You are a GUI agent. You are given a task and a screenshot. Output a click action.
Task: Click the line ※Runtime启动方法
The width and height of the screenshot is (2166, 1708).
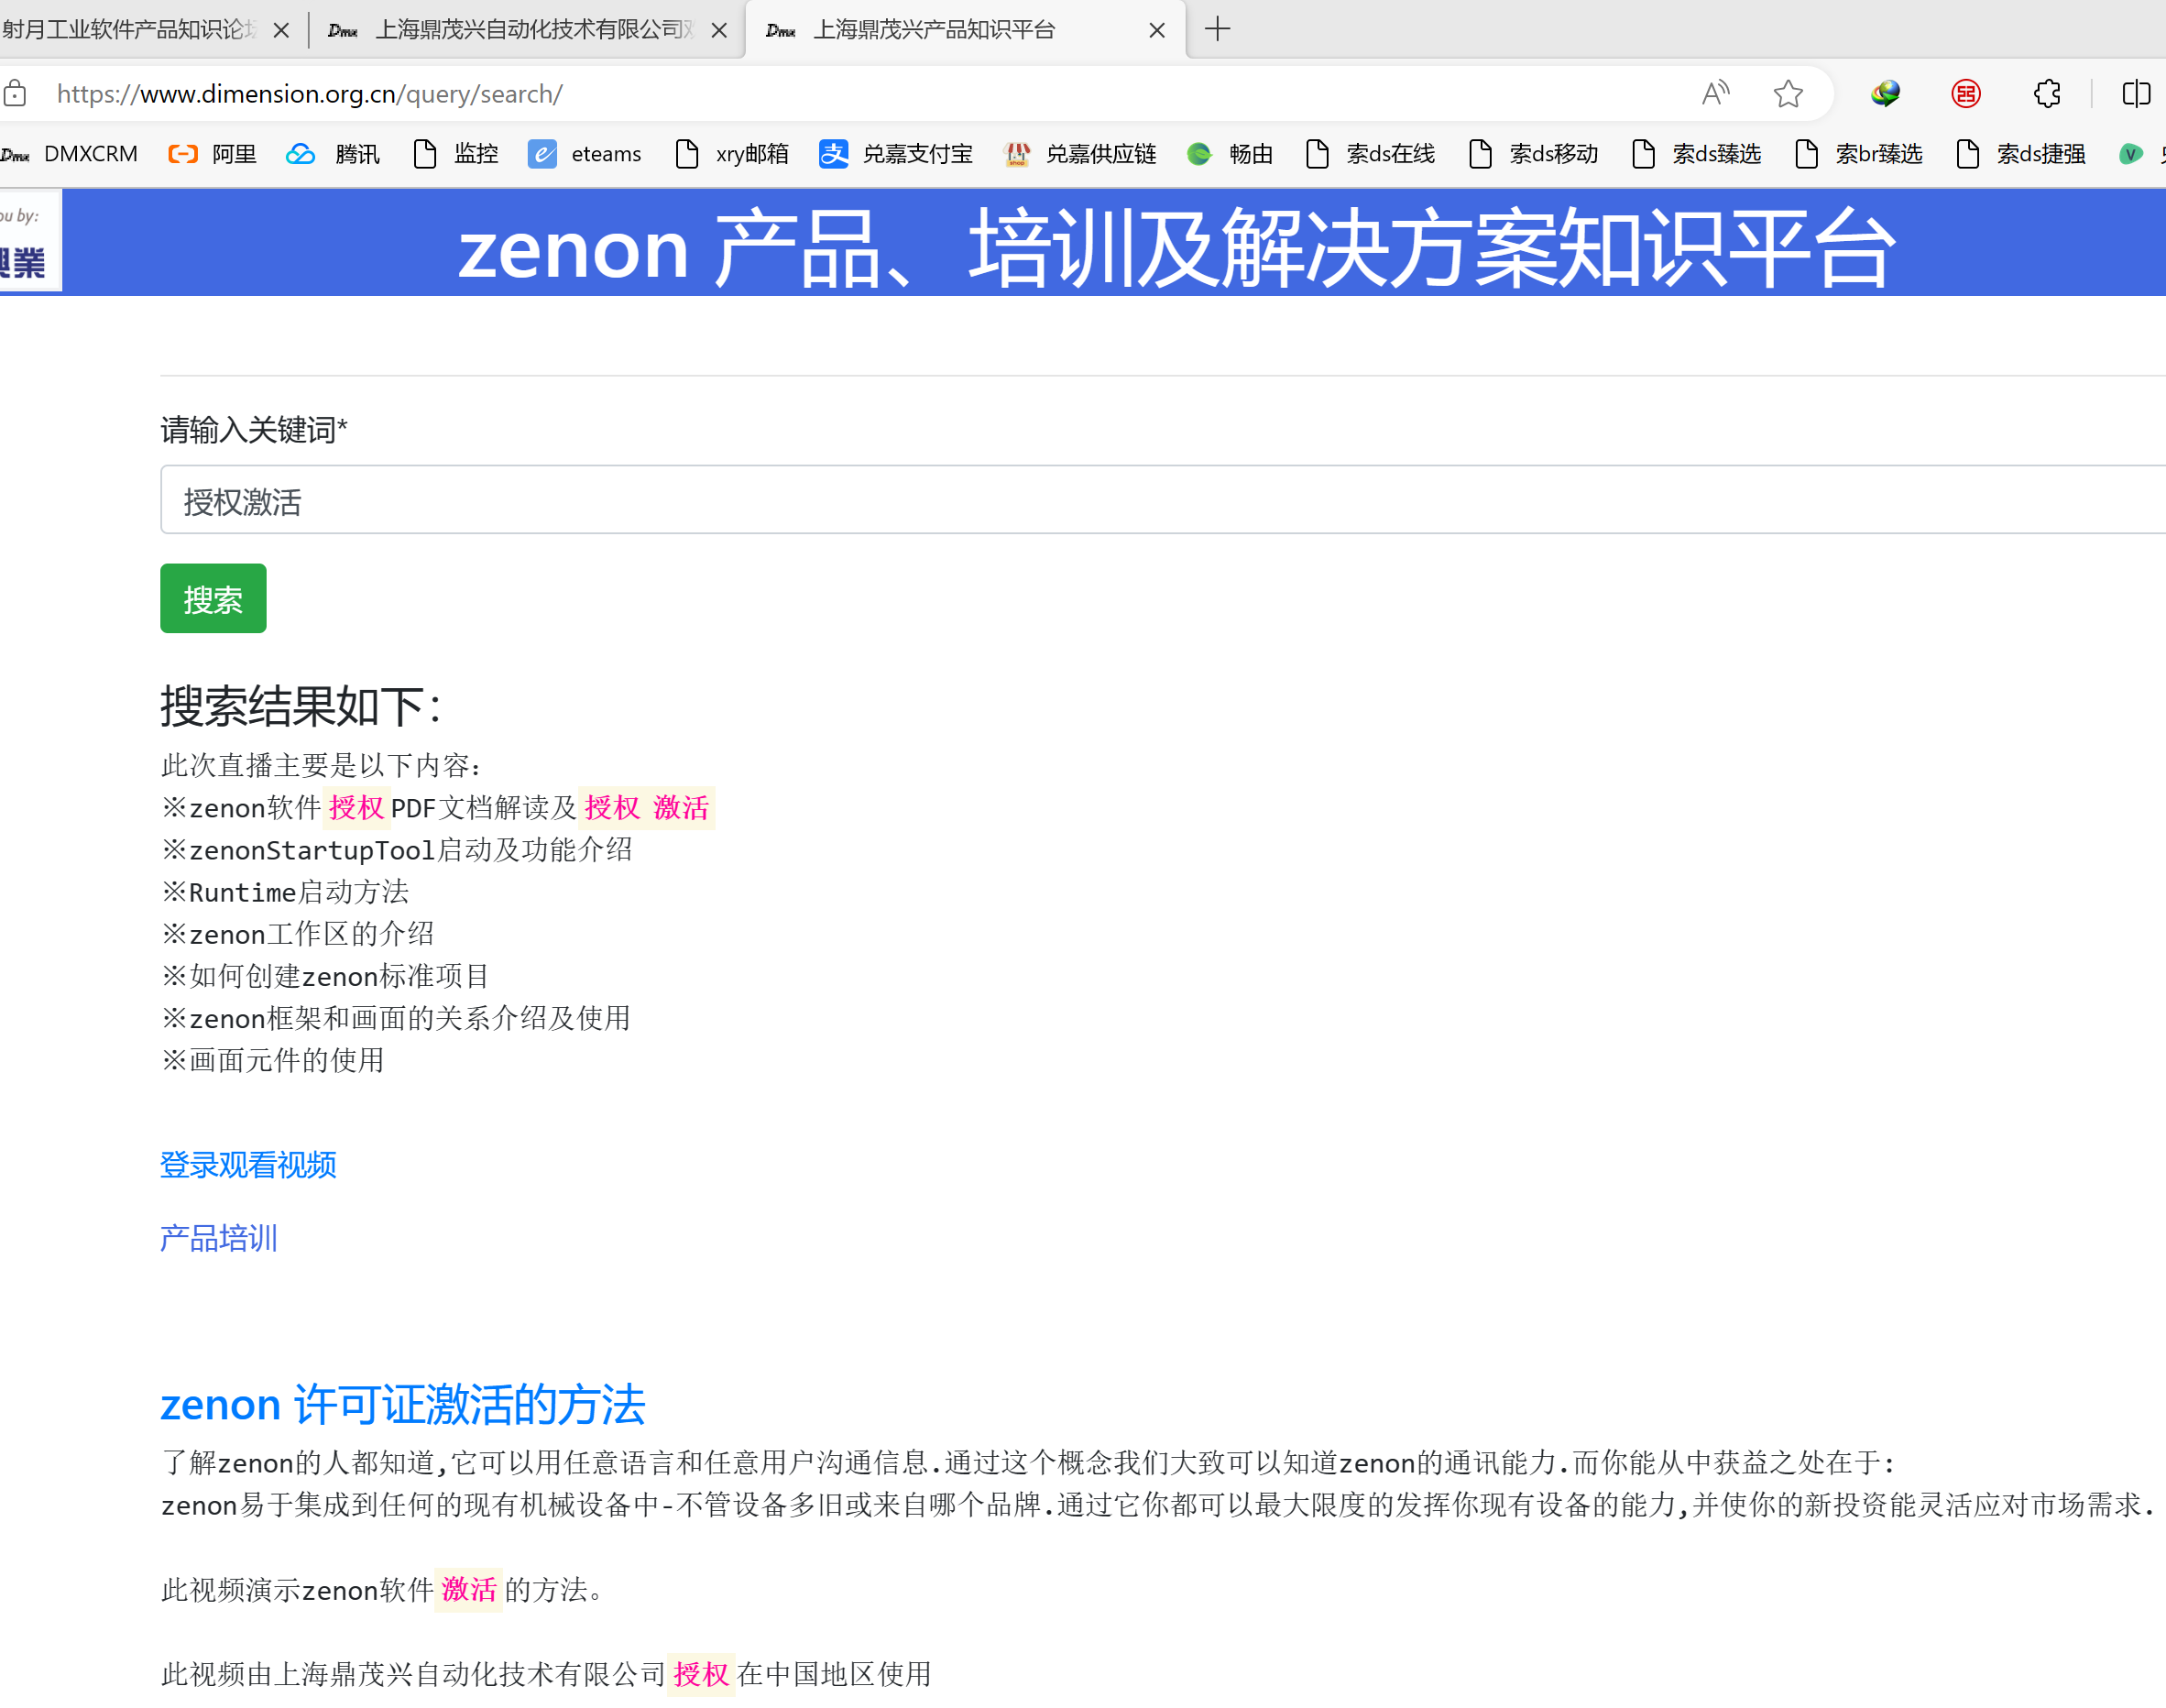click(x=285, y=892)
